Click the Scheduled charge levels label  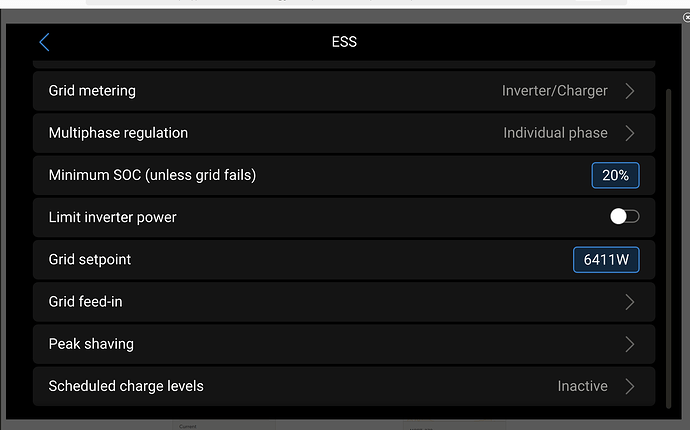coord(126,386)
